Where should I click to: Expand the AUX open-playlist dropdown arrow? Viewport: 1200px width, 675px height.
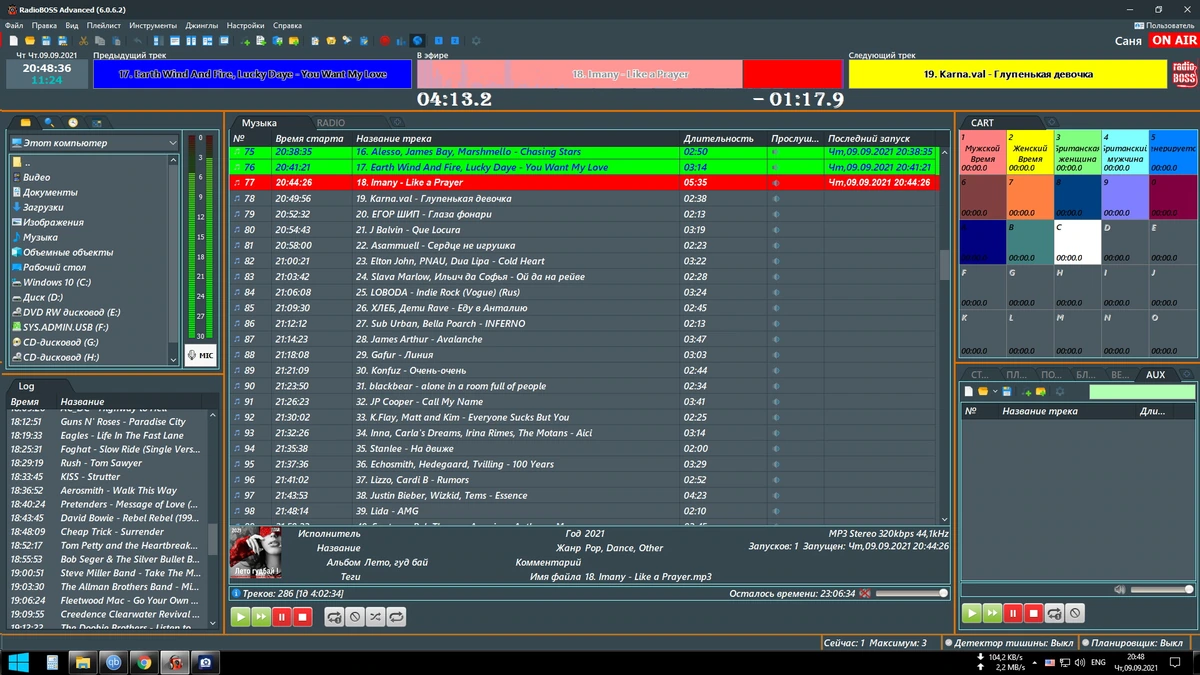tap(995, 391)
